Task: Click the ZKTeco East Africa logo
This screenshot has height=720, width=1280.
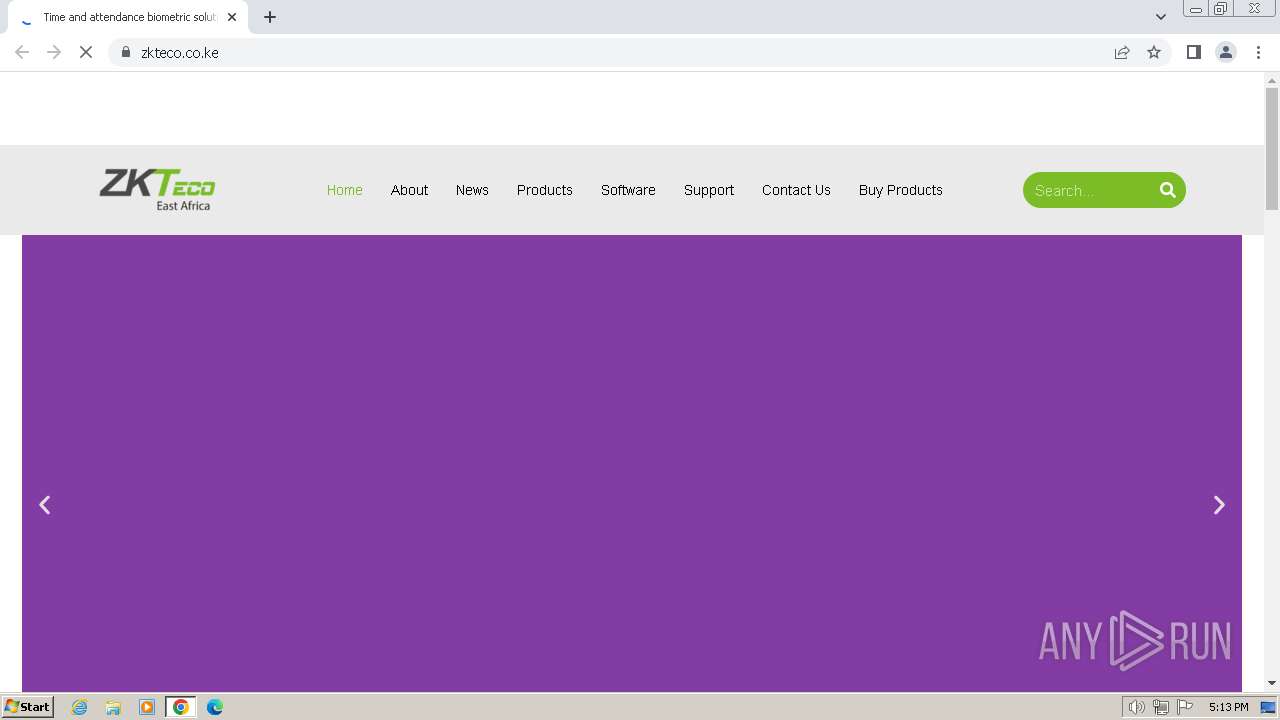Action: (157, 189)
